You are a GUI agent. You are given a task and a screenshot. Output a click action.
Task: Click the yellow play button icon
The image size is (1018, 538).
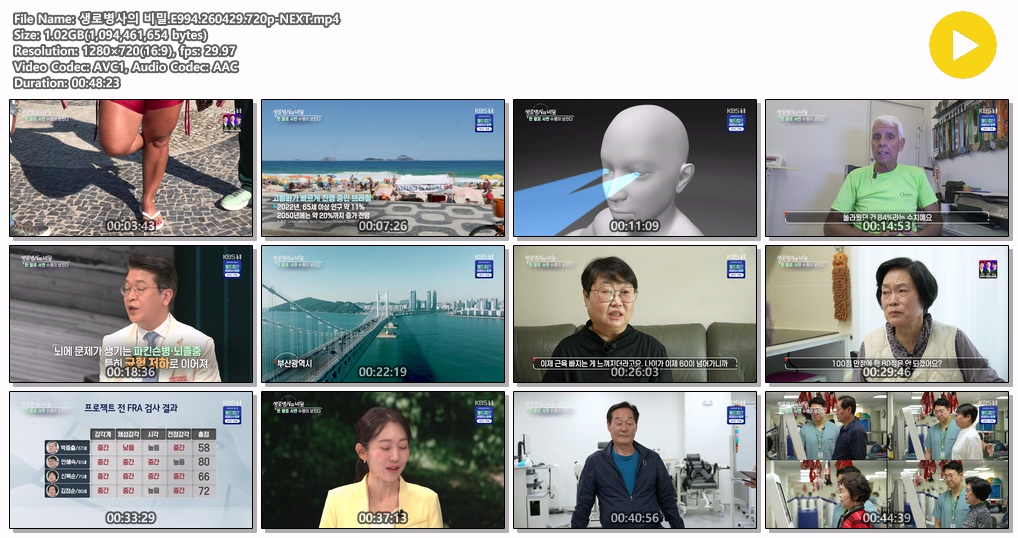[962, 45]
